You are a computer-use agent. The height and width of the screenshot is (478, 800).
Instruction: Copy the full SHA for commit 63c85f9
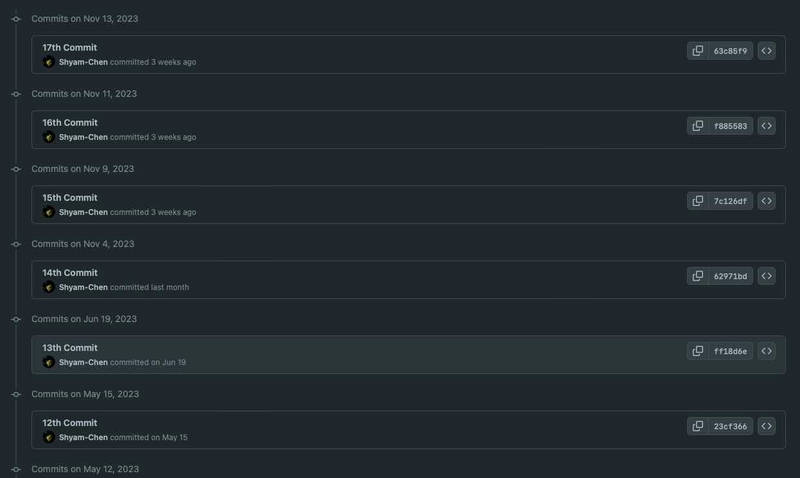[697, 51]
